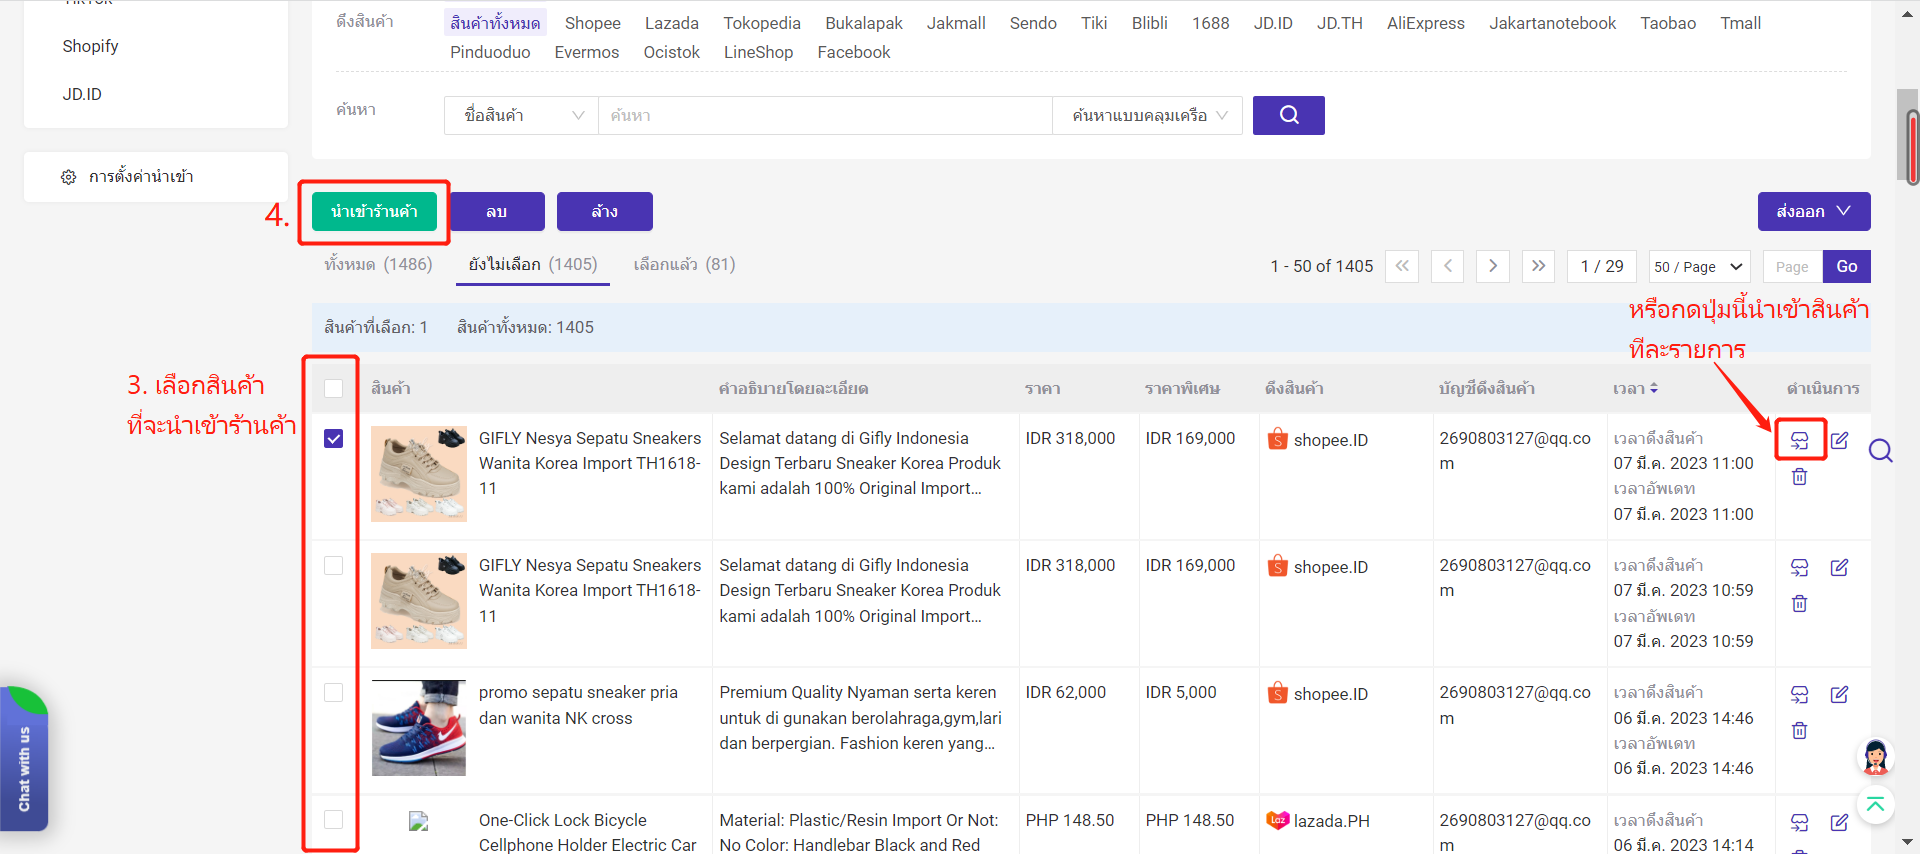
Task: Click ล้าง clear button
Action: coord(604,211)
